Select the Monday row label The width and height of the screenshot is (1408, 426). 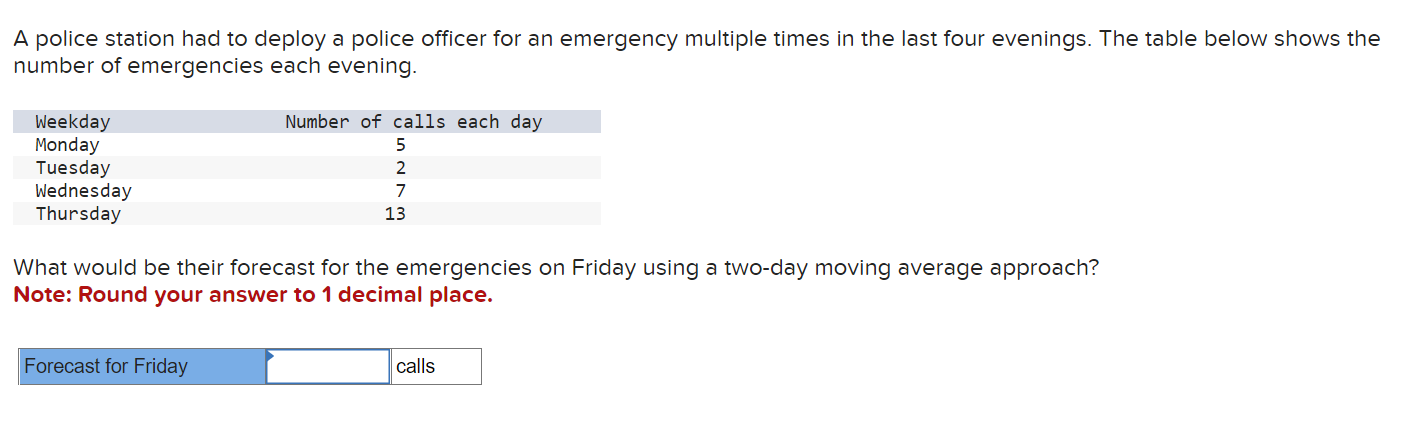[67, 145]
